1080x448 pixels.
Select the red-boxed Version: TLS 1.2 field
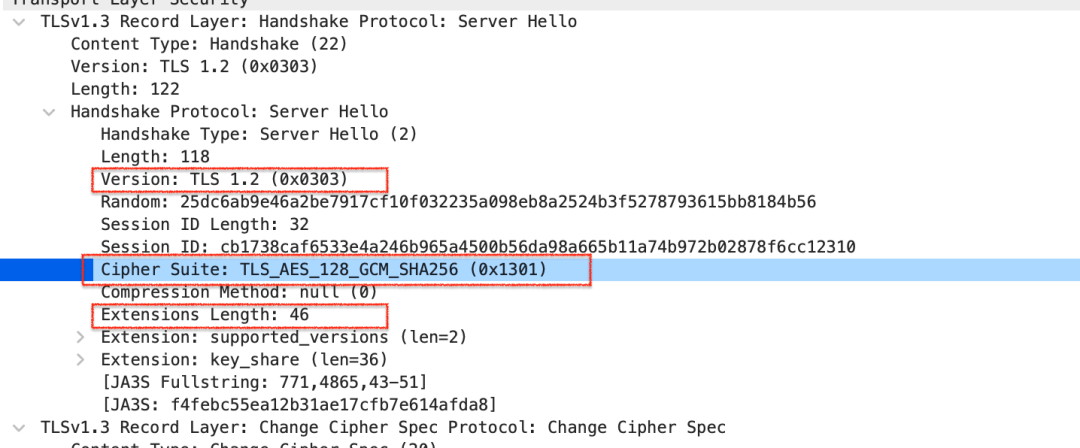[x=224, y=179]
